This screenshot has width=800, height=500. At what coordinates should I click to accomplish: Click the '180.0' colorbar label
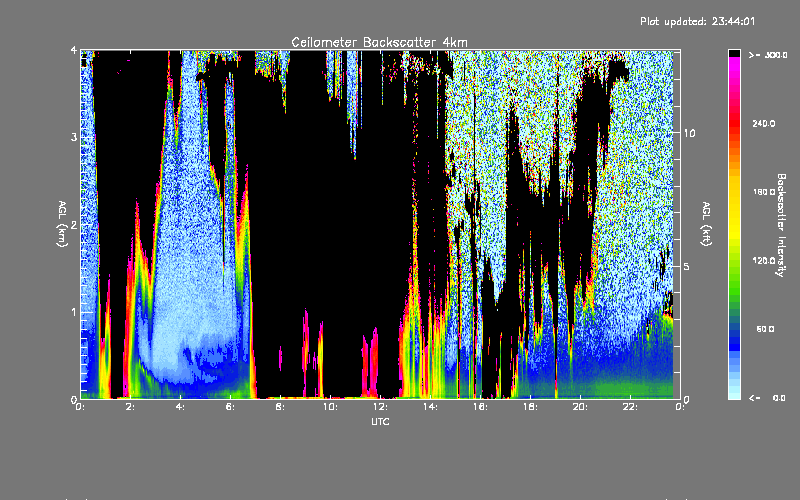coord(764,192)
